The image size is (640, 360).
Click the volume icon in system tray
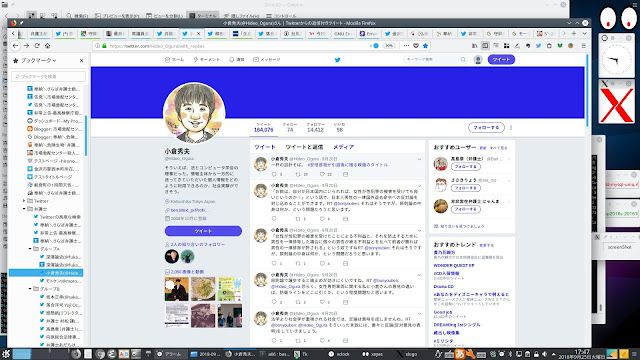[544, 354]
